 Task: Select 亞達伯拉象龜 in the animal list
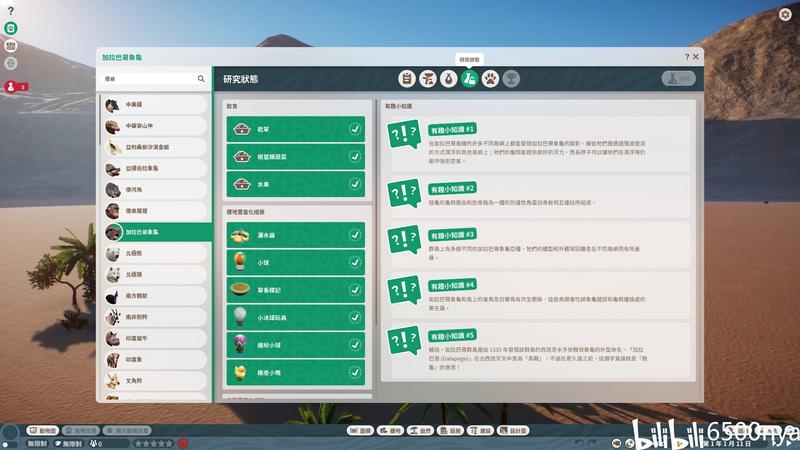pos(156,168)
